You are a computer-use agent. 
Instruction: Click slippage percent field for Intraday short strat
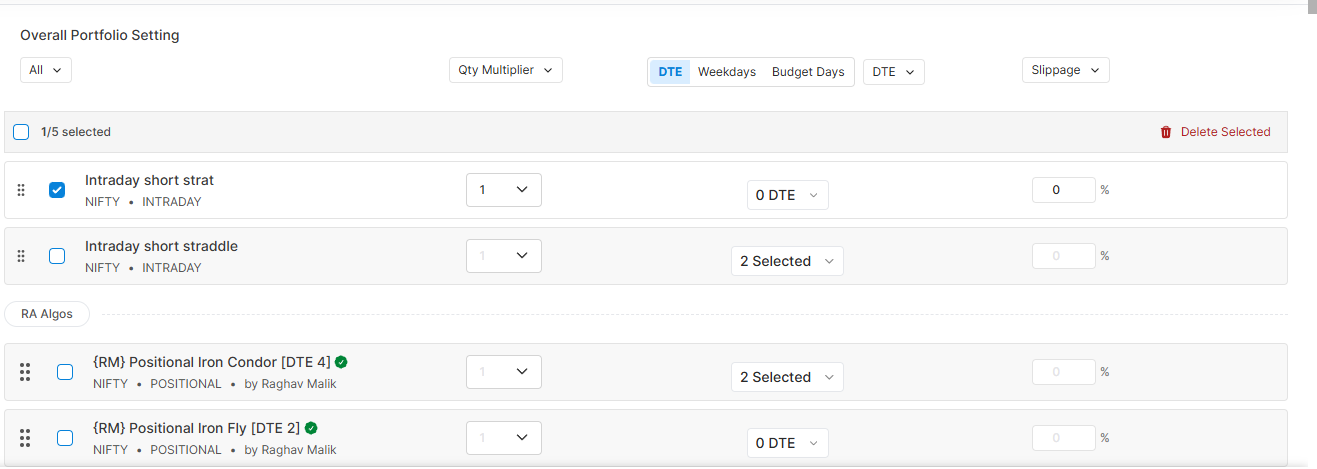coord(1064,190)
